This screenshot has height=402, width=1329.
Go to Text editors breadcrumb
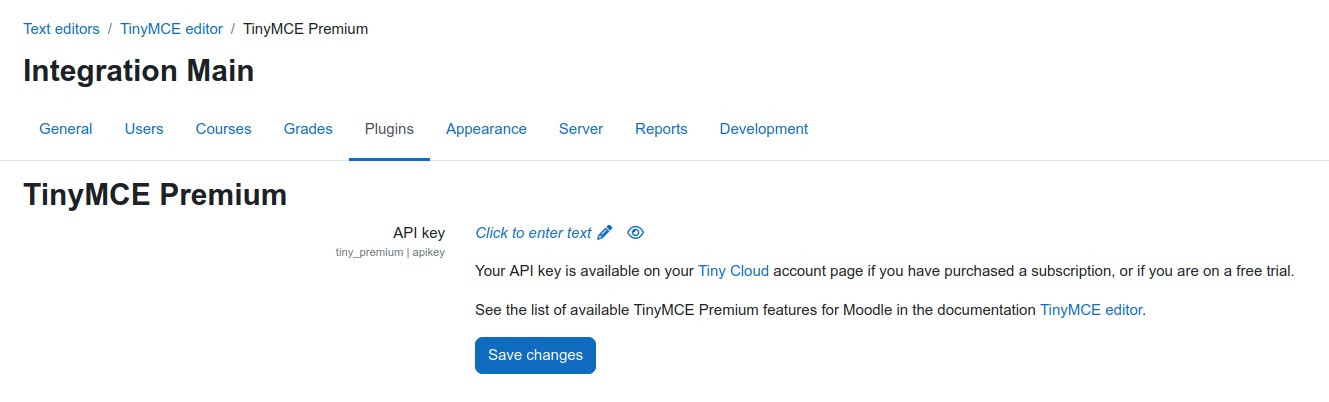[x=62, y=29]
